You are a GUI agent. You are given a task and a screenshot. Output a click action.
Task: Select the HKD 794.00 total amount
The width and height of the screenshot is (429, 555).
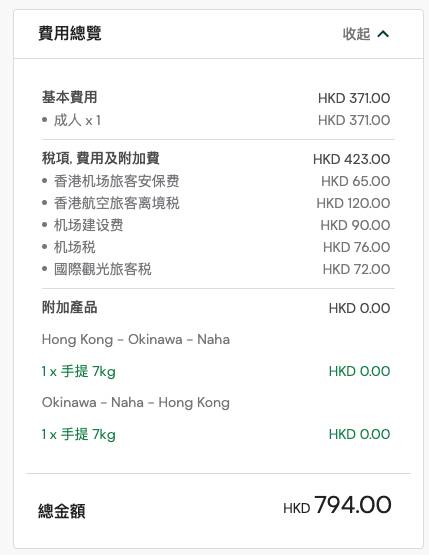(337, 505)
